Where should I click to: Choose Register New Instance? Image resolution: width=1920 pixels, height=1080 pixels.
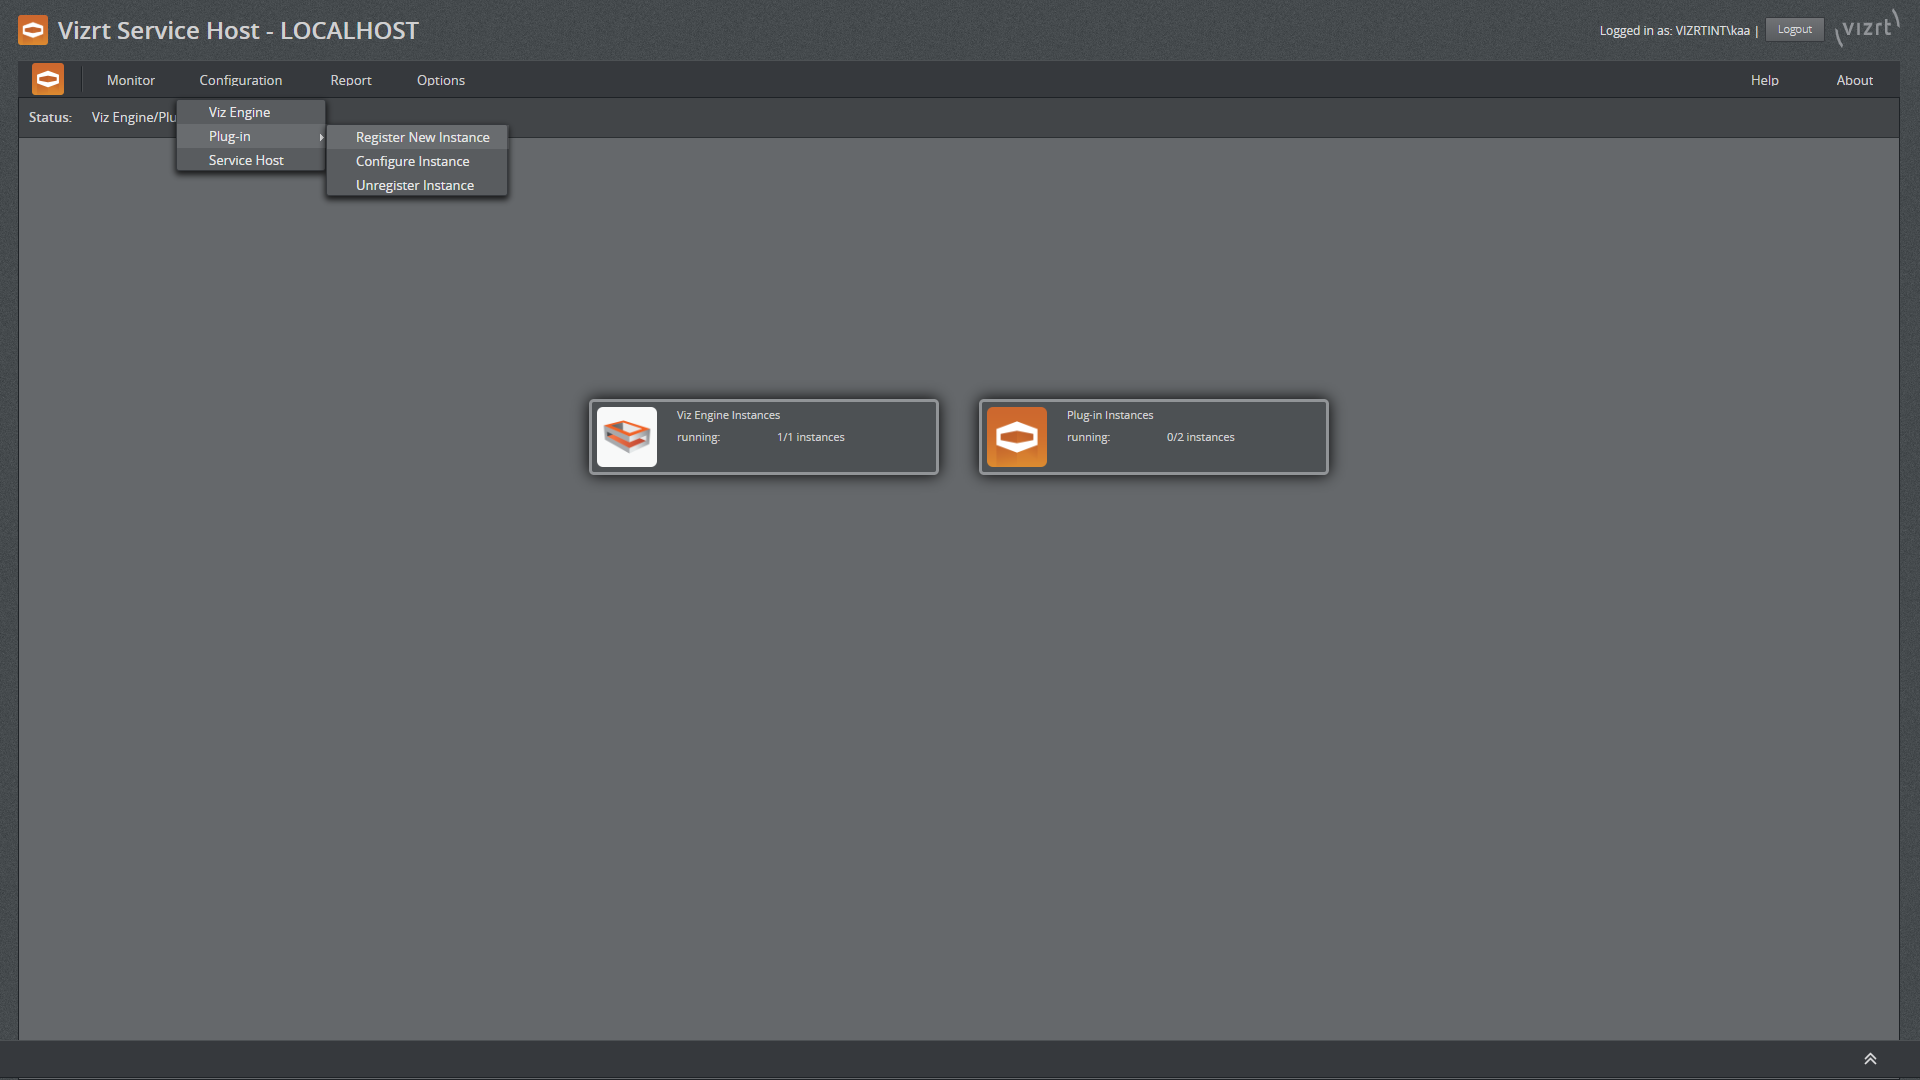tap(422, 137)
